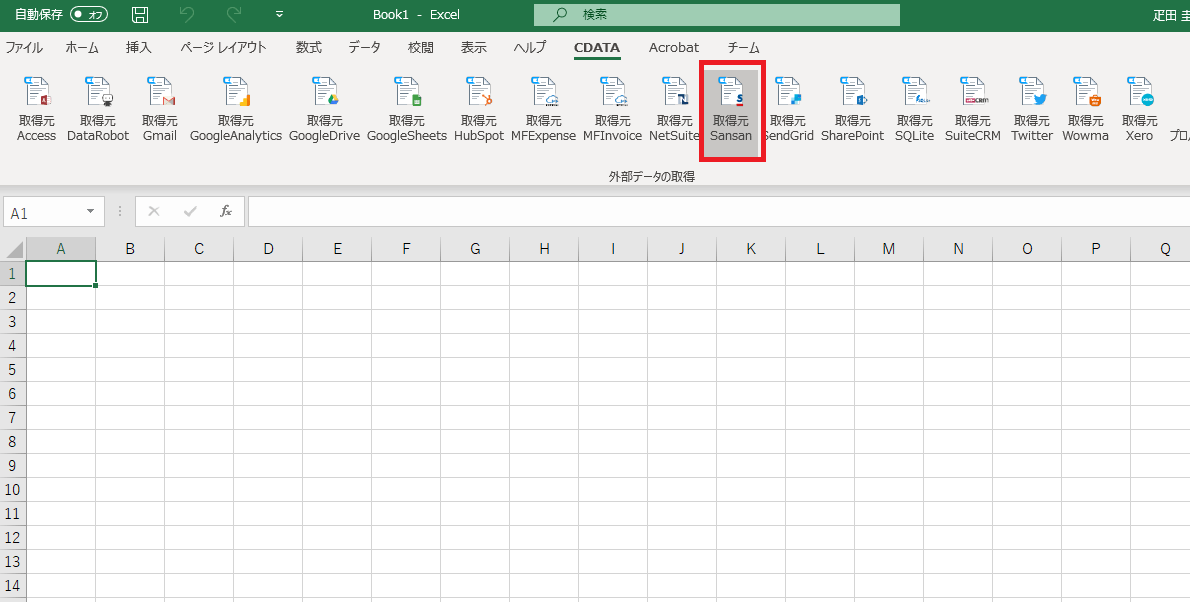The height and width of the screenshot is (602, 1190).
Task: Open the SuiteCRM data source
Action: (x=973, y=109)
